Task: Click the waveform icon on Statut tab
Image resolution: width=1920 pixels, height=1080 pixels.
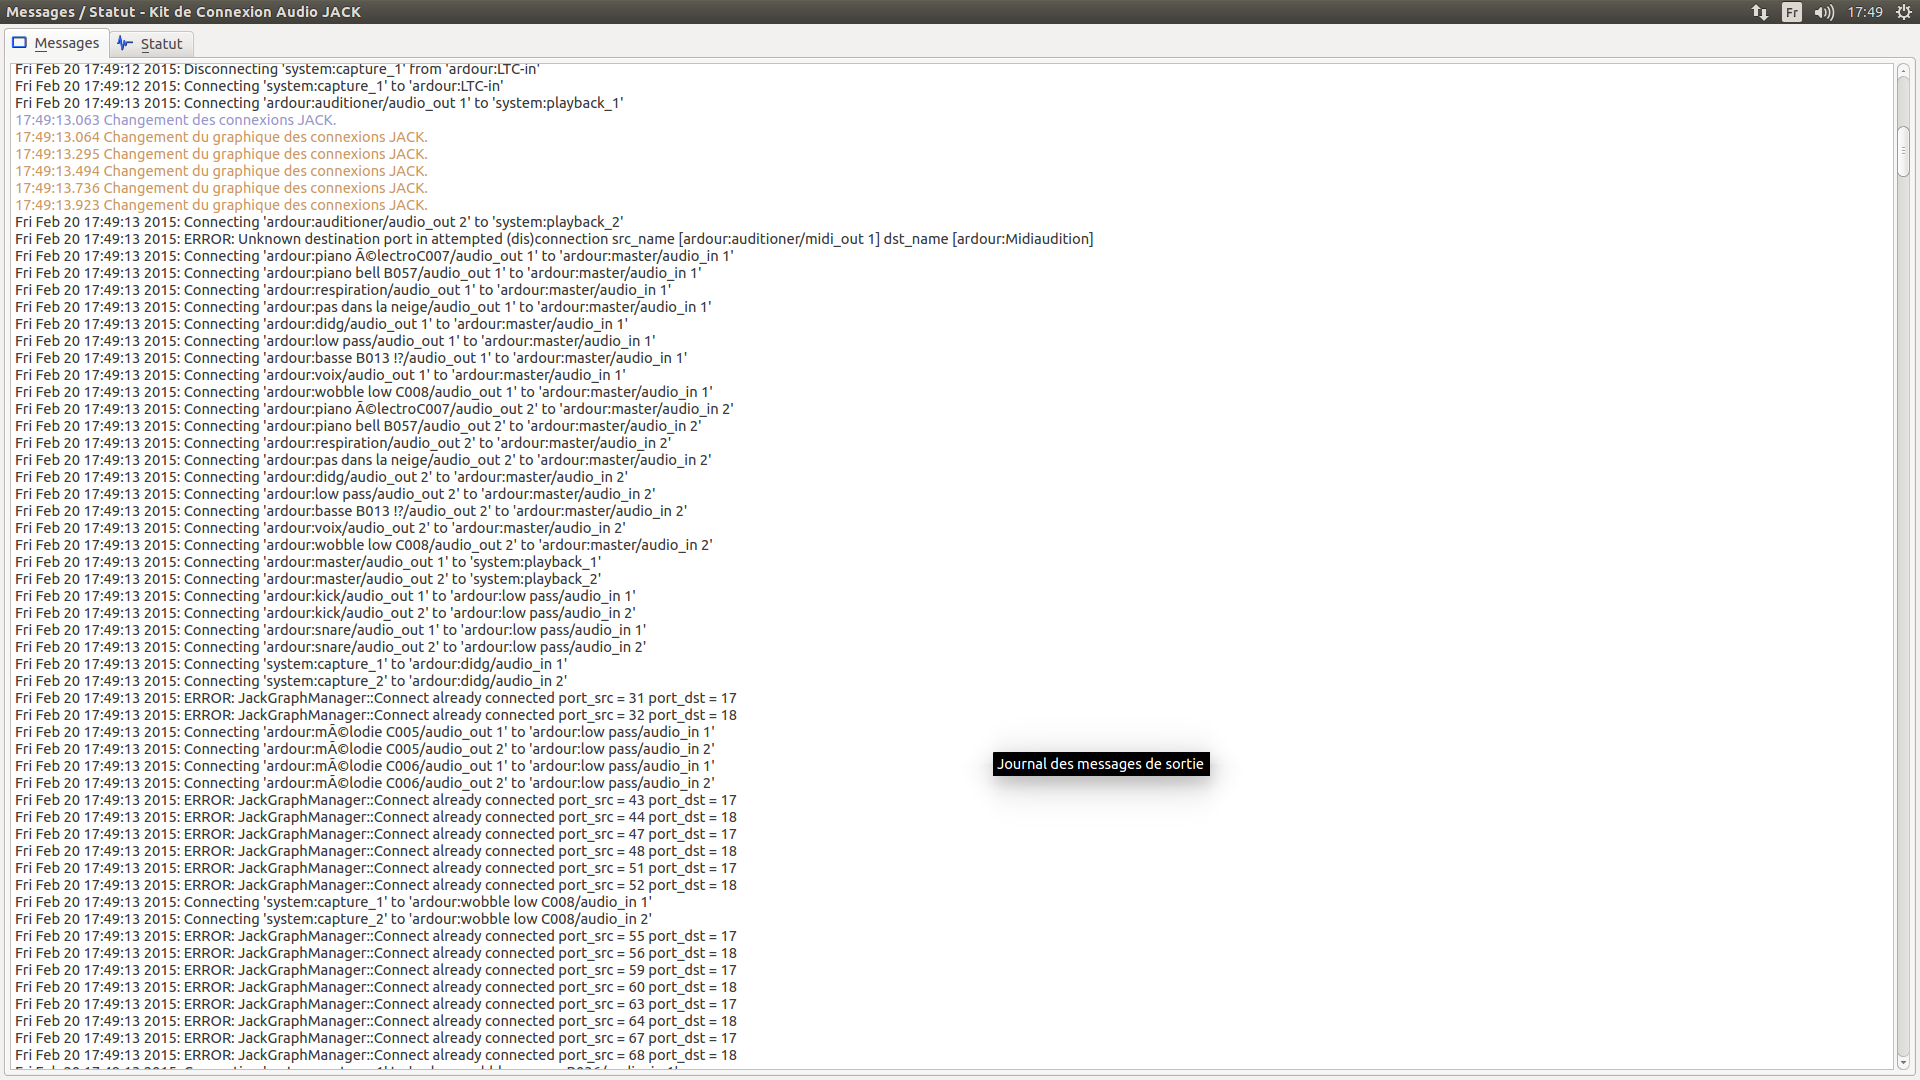Action: click(x=125, y=43)
